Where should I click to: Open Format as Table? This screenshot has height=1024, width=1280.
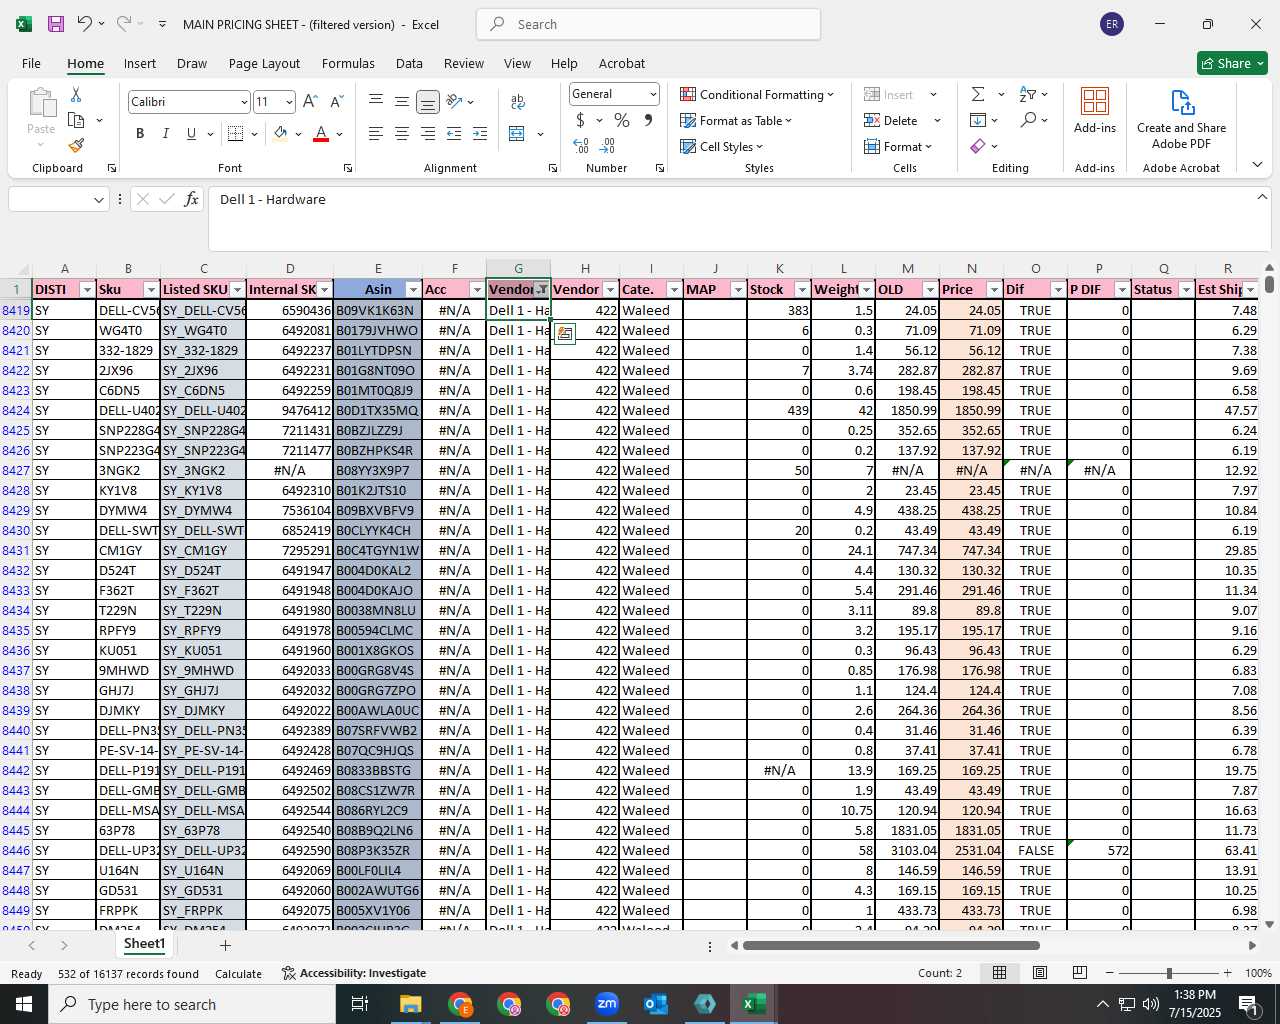[736, 120]
